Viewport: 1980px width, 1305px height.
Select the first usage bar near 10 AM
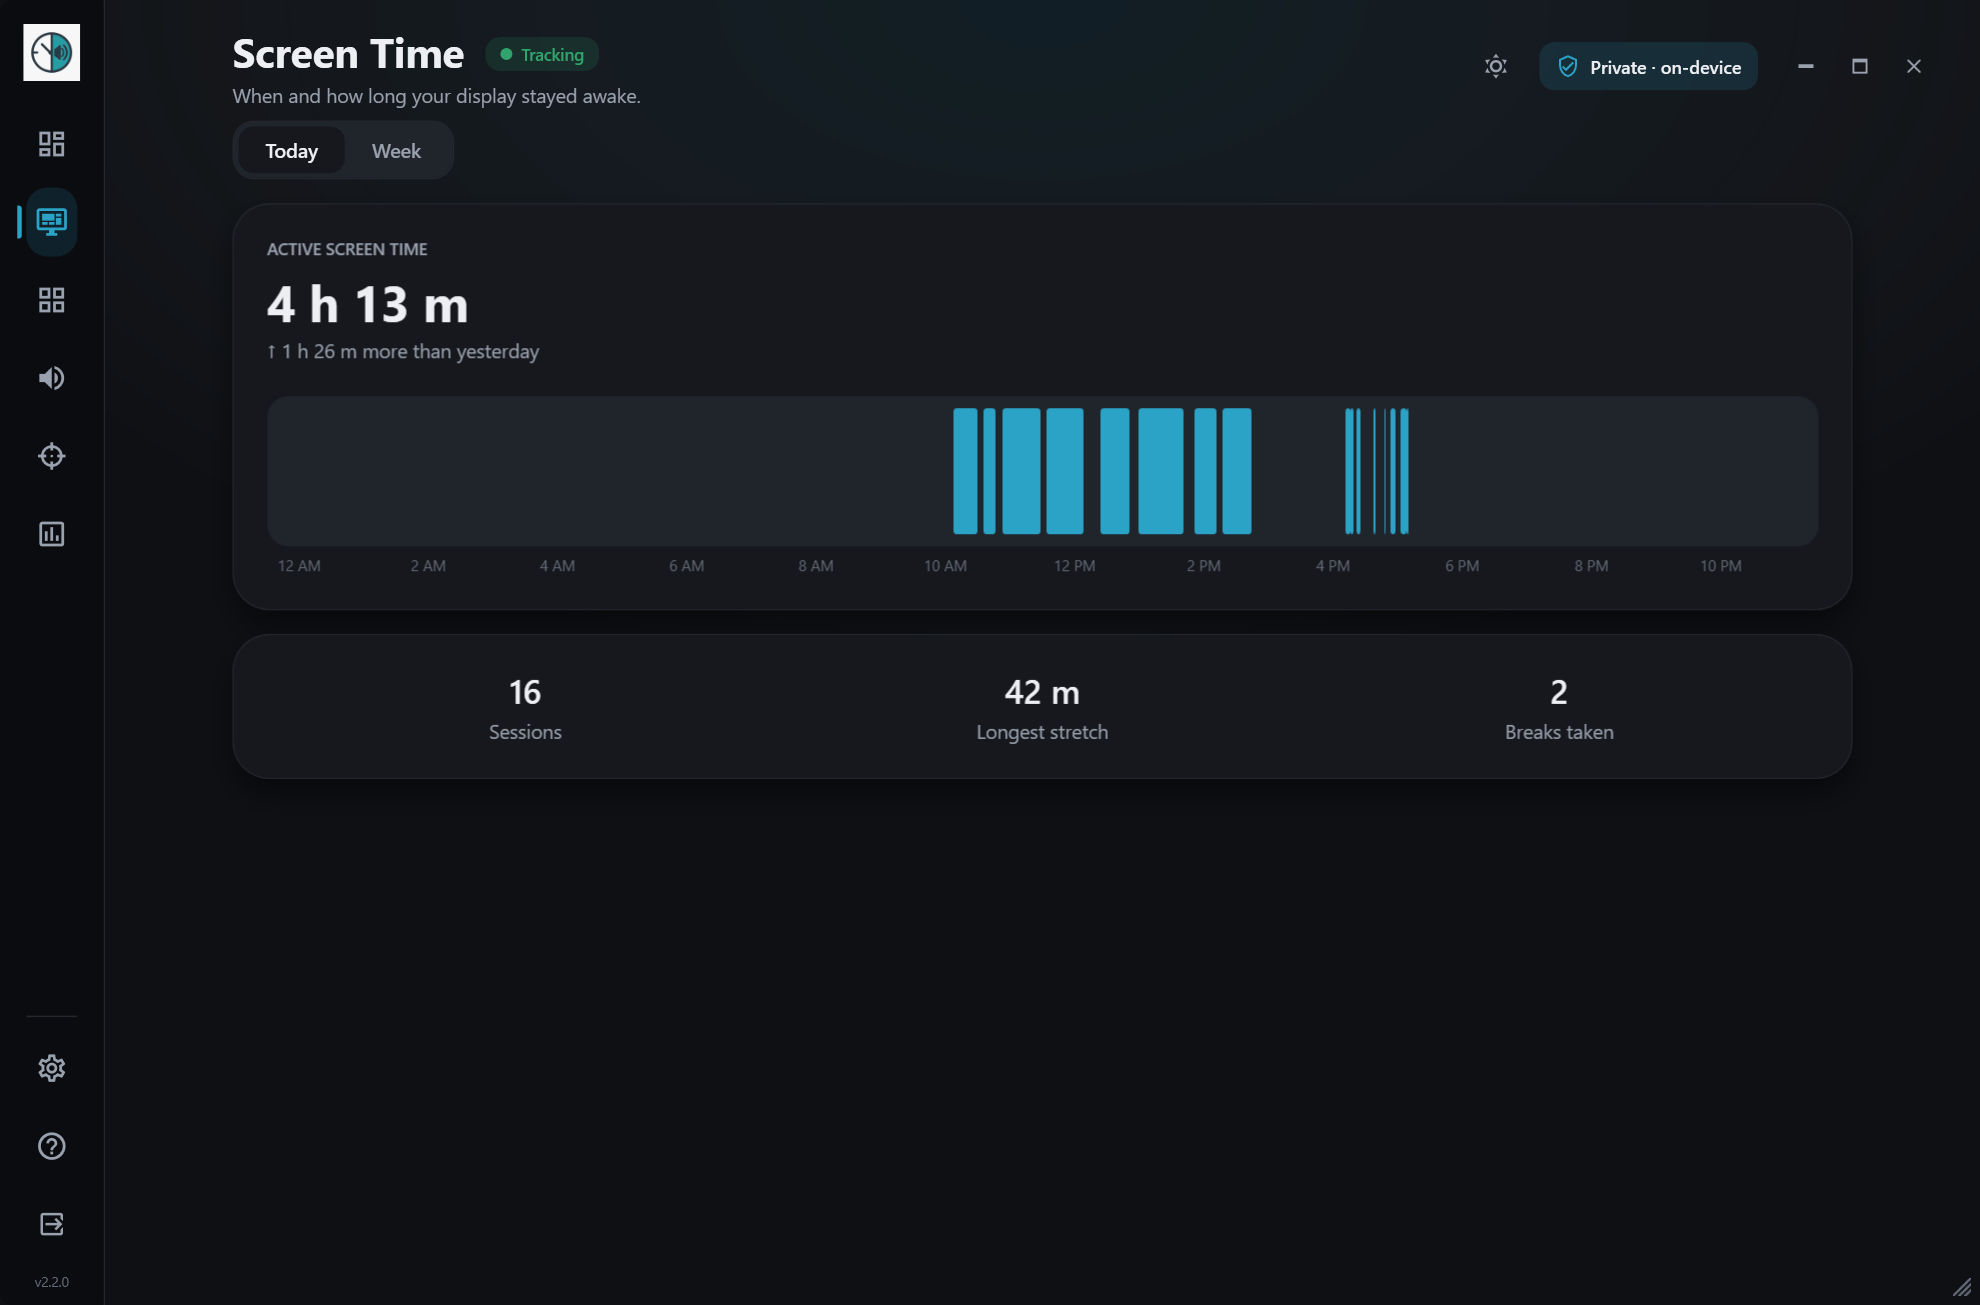965,471
